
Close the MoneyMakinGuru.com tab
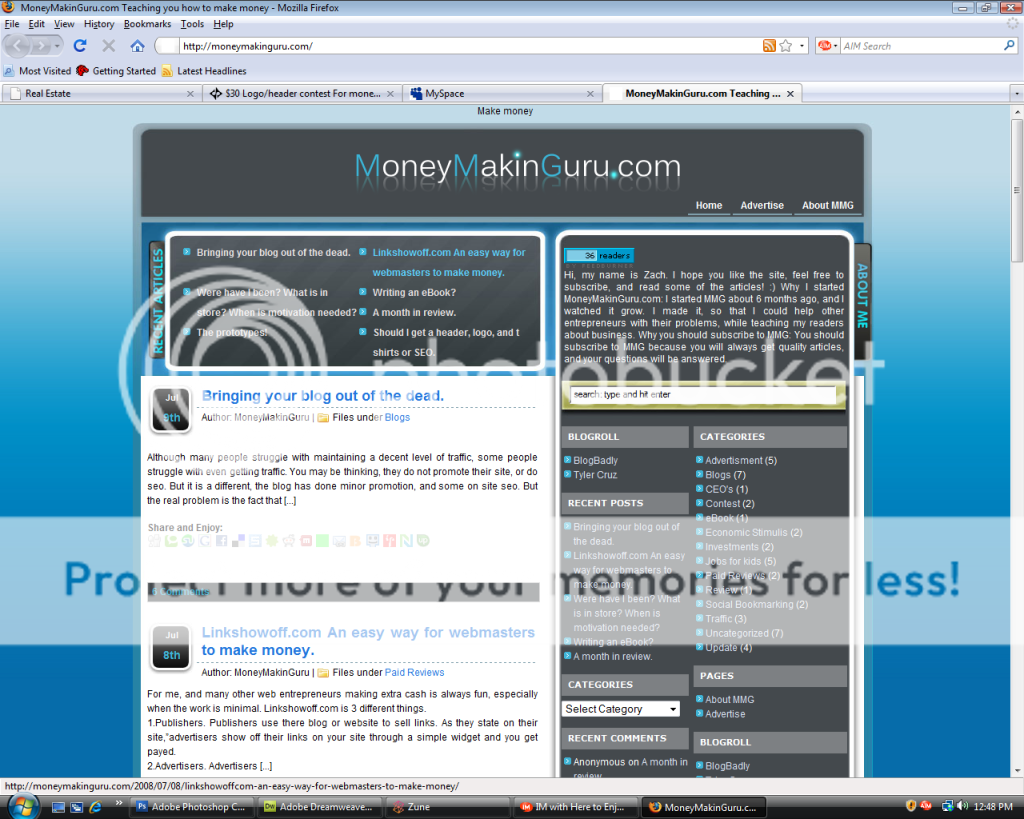coord(790,94)
